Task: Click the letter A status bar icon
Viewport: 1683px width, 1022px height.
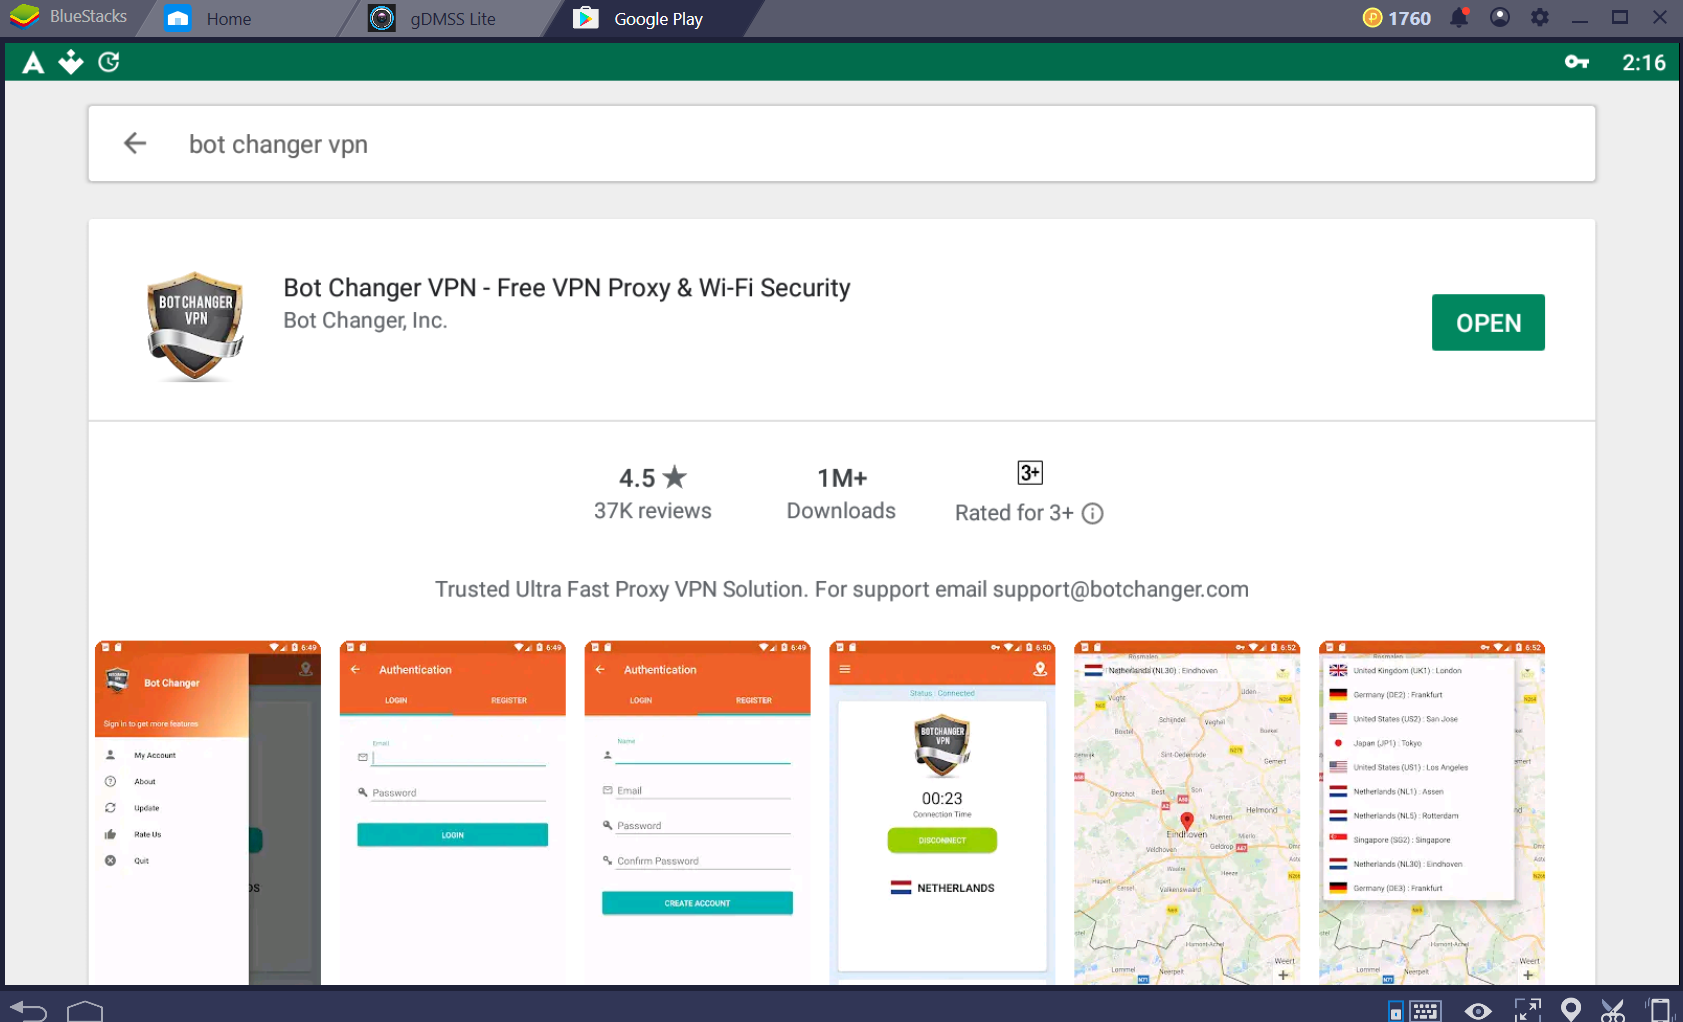Action: point(33,63)
